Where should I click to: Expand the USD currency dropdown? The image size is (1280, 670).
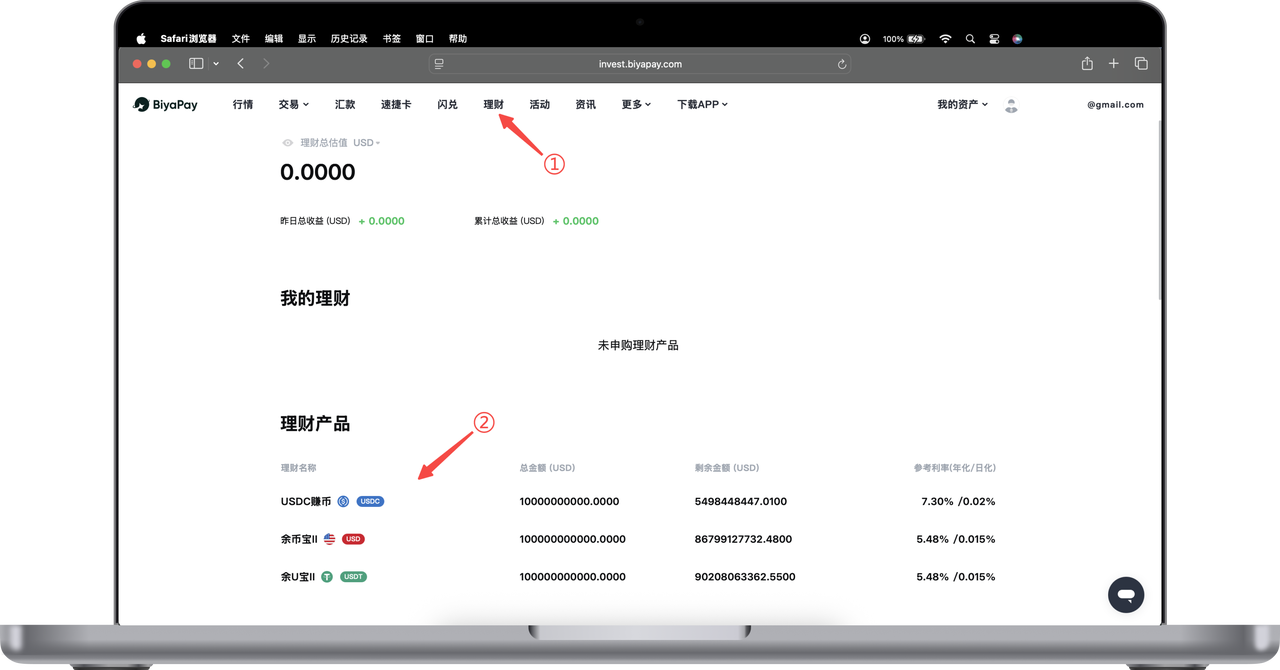(366, 143)
